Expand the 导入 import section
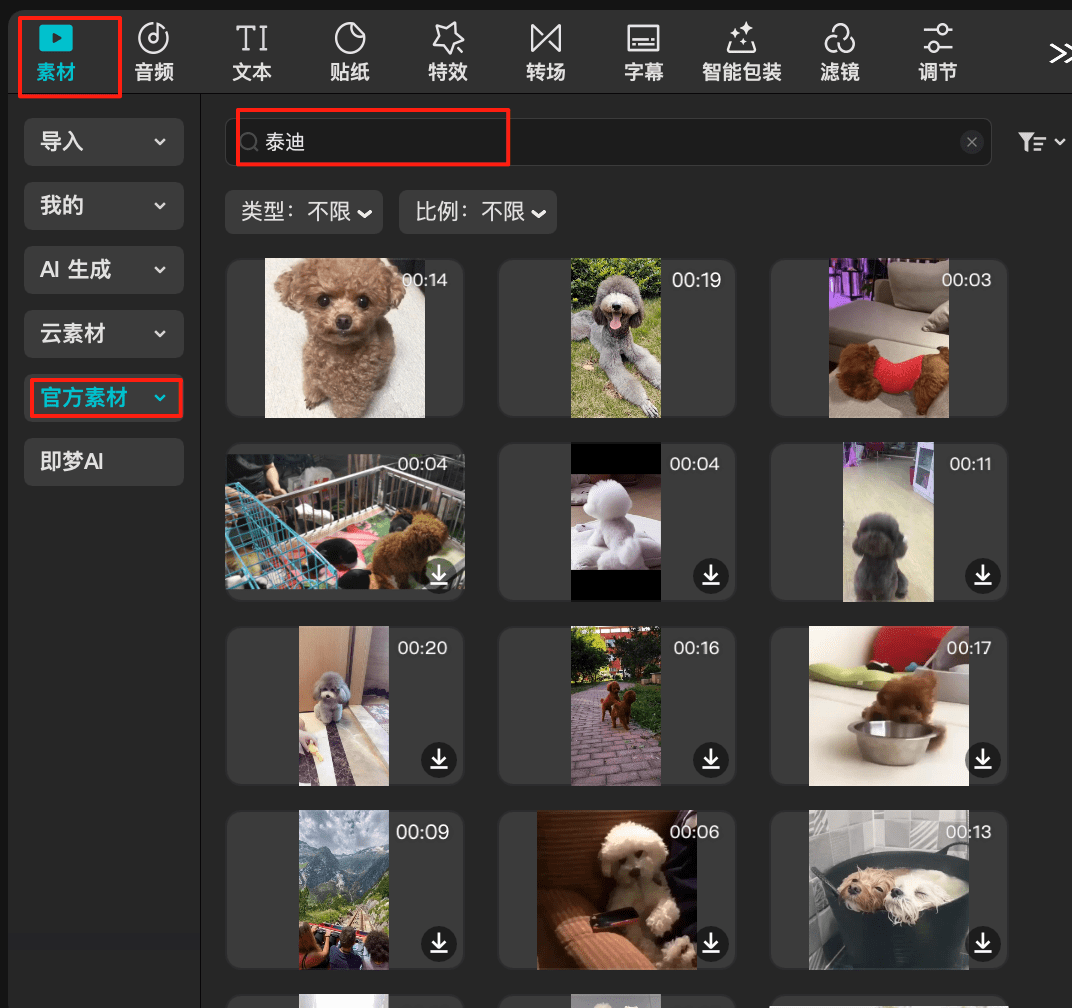1072x1008 pixels. click(x=104, y=142)
